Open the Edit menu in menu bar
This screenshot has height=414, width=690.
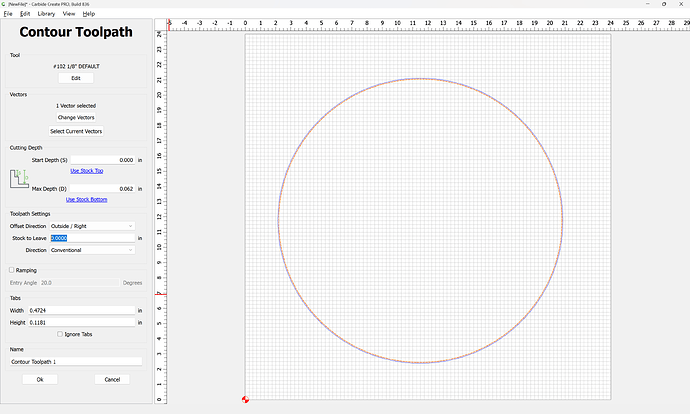coord(24,14)
